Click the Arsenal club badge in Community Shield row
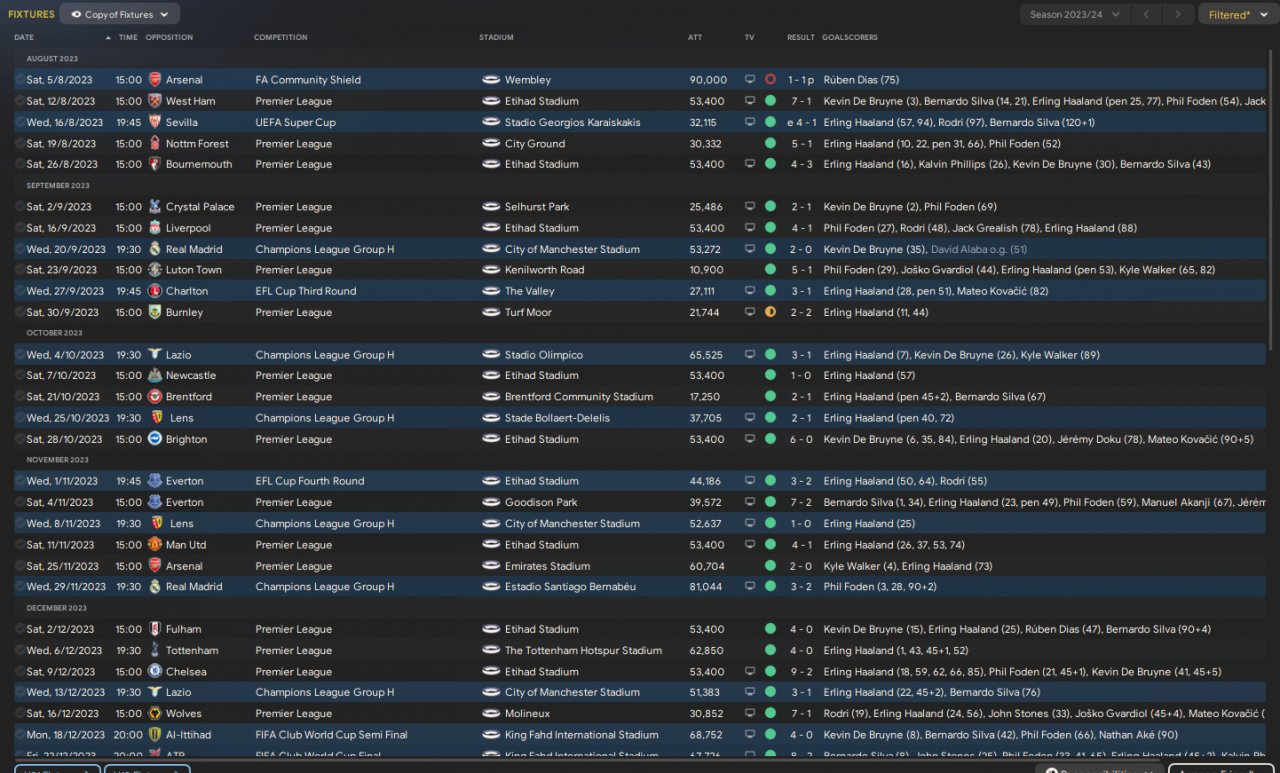Screen dimensions: 1280x773 (154, 80)
